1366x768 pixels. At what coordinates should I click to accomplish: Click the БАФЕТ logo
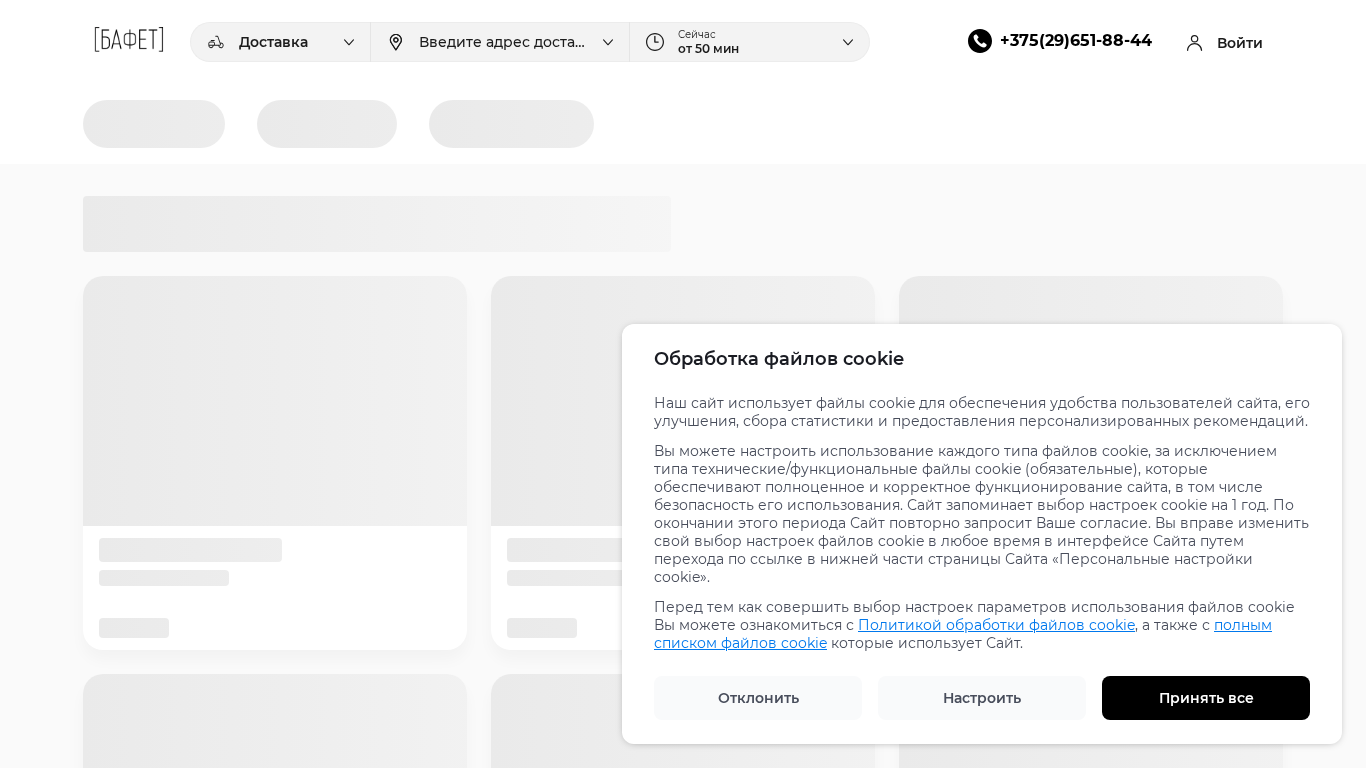(x=129, y=41)
